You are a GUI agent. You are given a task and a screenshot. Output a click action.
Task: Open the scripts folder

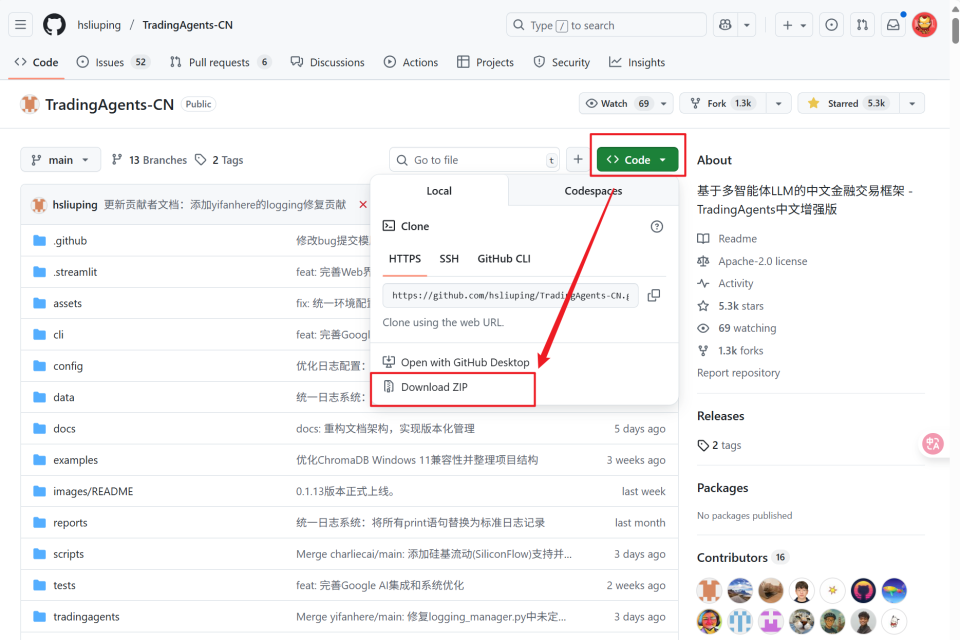point(69,554)
